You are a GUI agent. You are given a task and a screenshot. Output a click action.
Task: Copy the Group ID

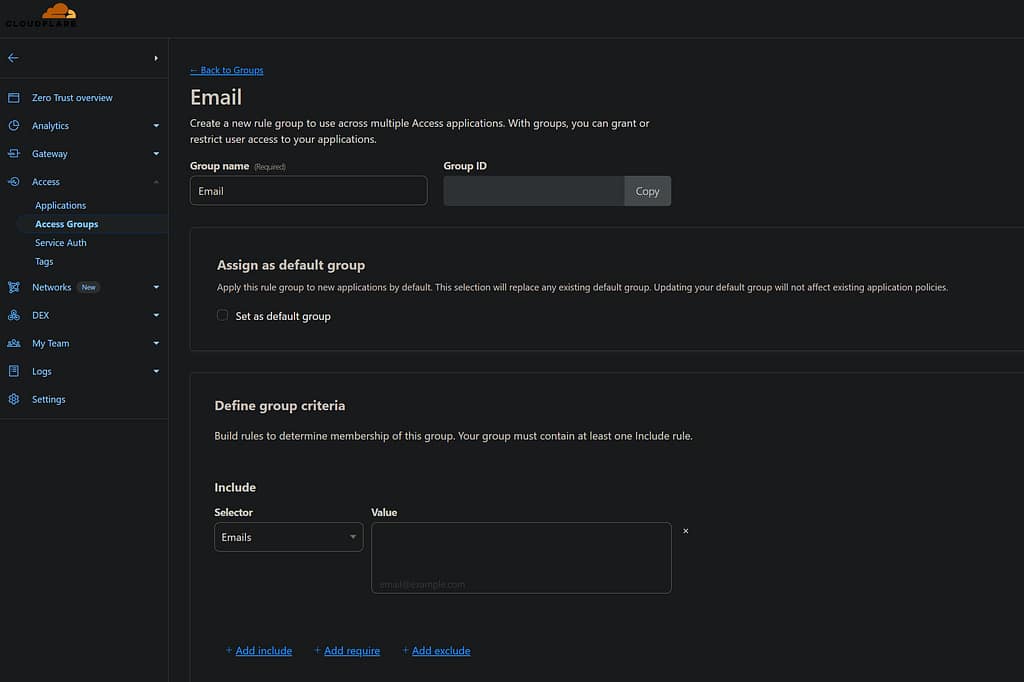click(x=647, y=191)
